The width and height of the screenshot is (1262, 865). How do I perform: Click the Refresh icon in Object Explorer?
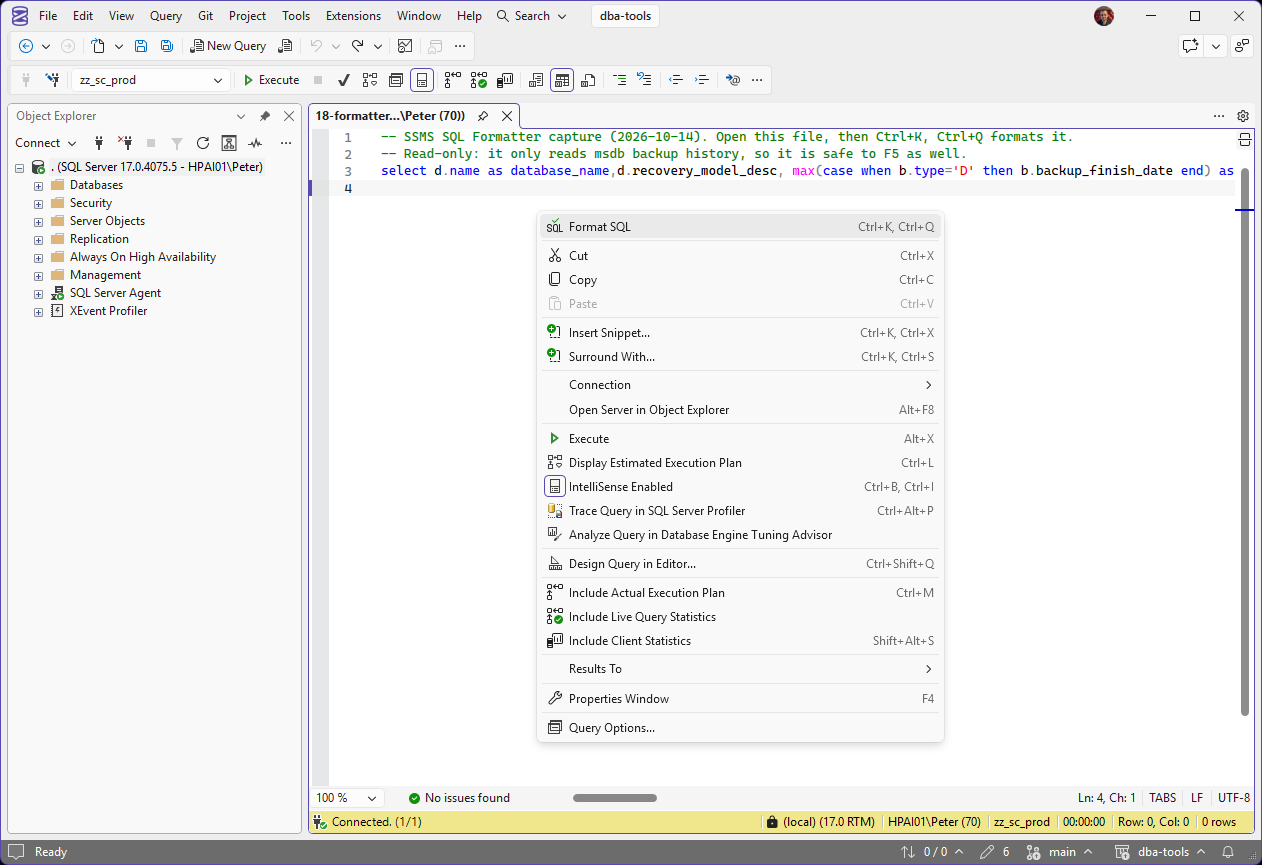tap(203, 143)
